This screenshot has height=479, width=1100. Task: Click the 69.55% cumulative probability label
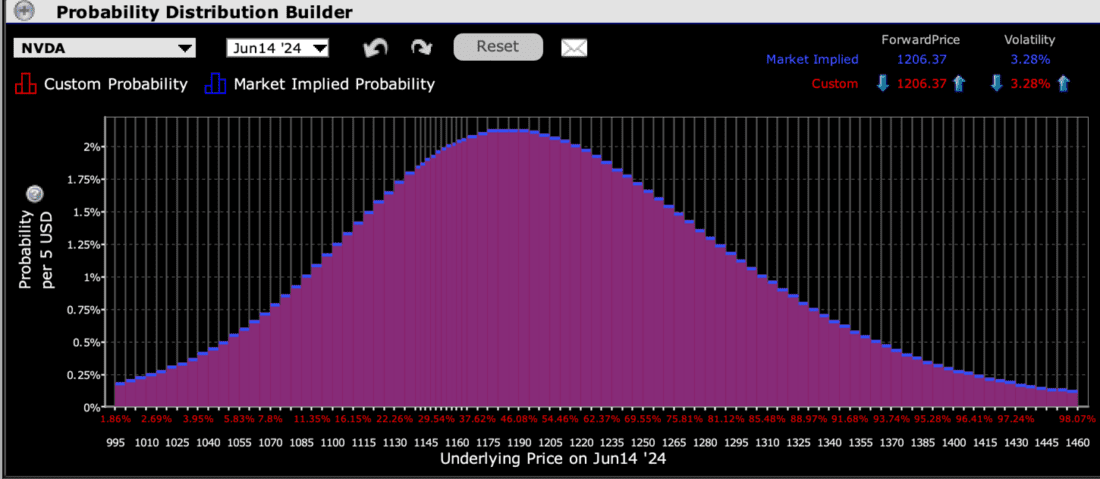[x=643, y=419]
